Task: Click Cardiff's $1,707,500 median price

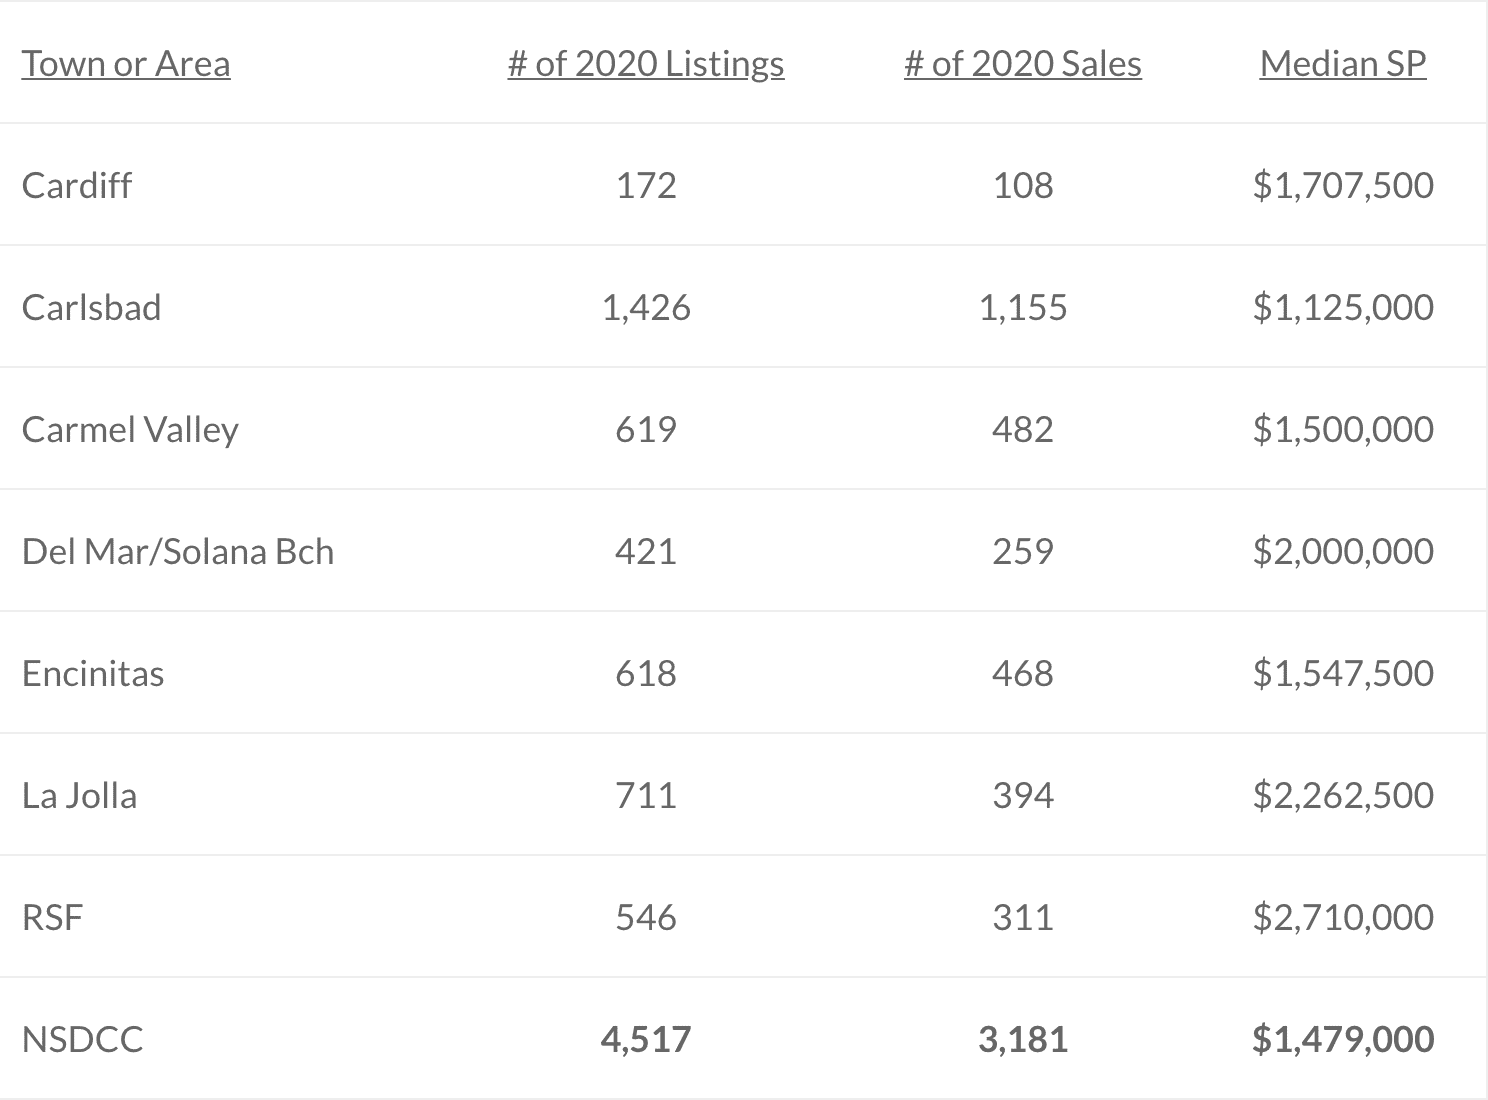Action: pyautogui.click(x=1343, y=186)
